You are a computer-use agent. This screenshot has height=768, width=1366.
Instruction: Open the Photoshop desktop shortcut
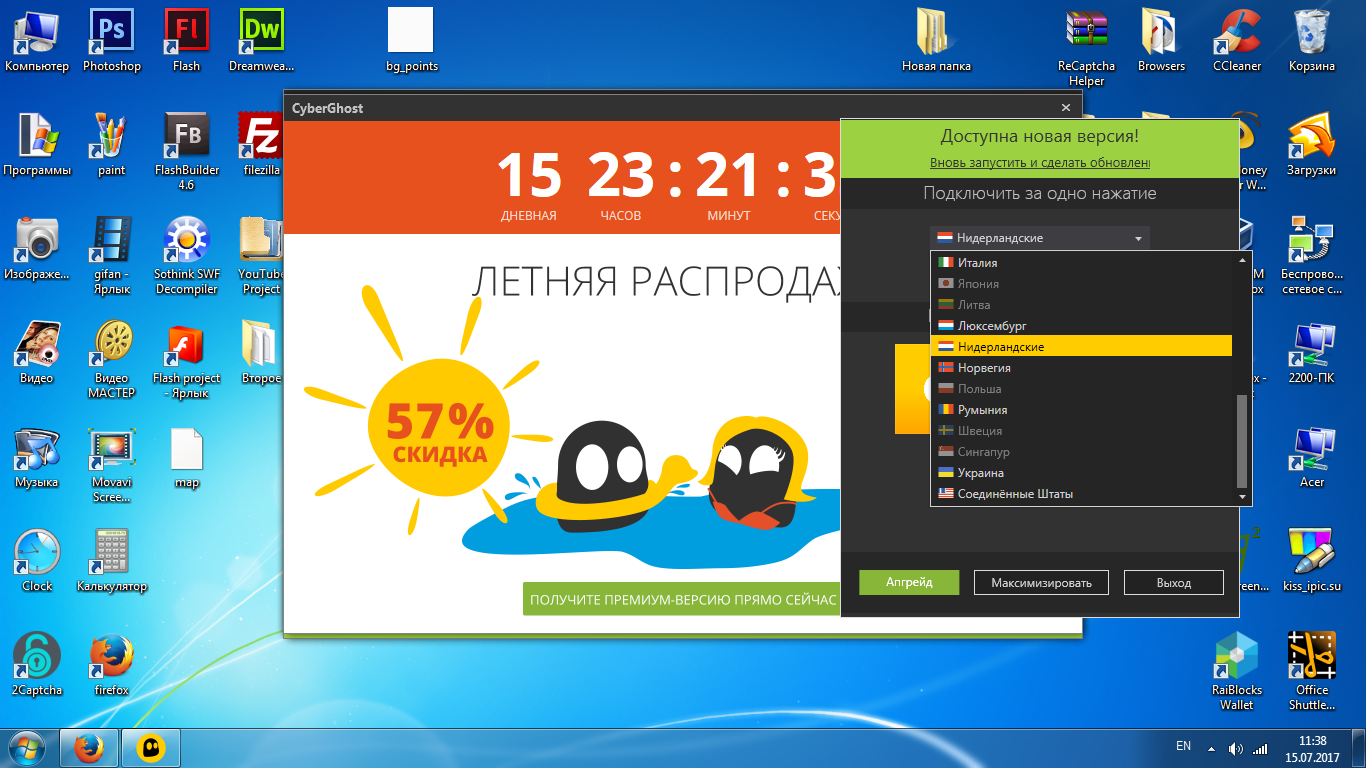pos(111,40)
